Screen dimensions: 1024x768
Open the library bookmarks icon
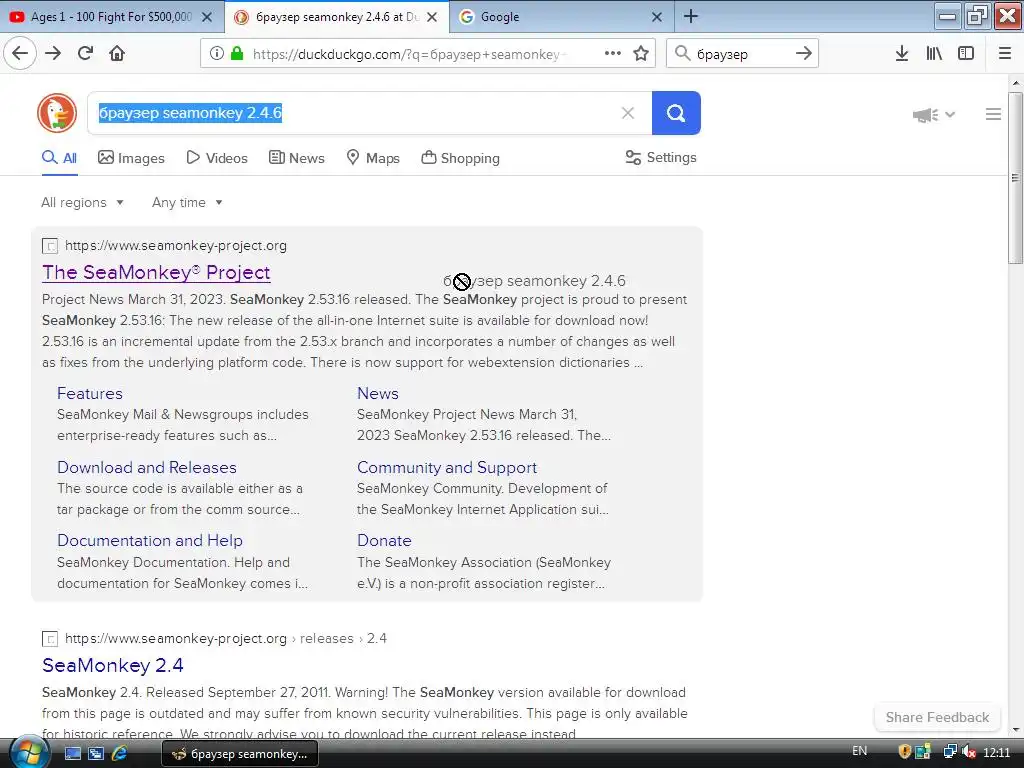click(934, 54)
